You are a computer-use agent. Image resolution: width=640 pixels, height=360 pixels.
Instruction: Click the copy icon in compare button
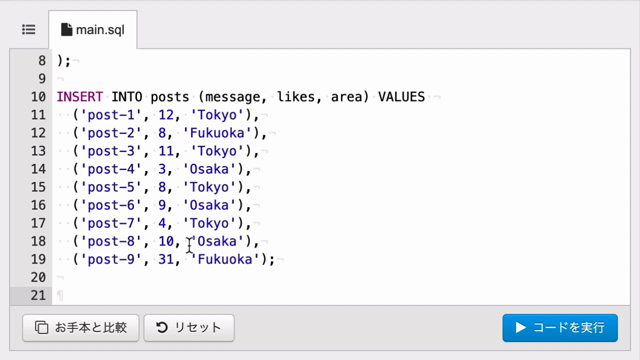tap(41, 327)
